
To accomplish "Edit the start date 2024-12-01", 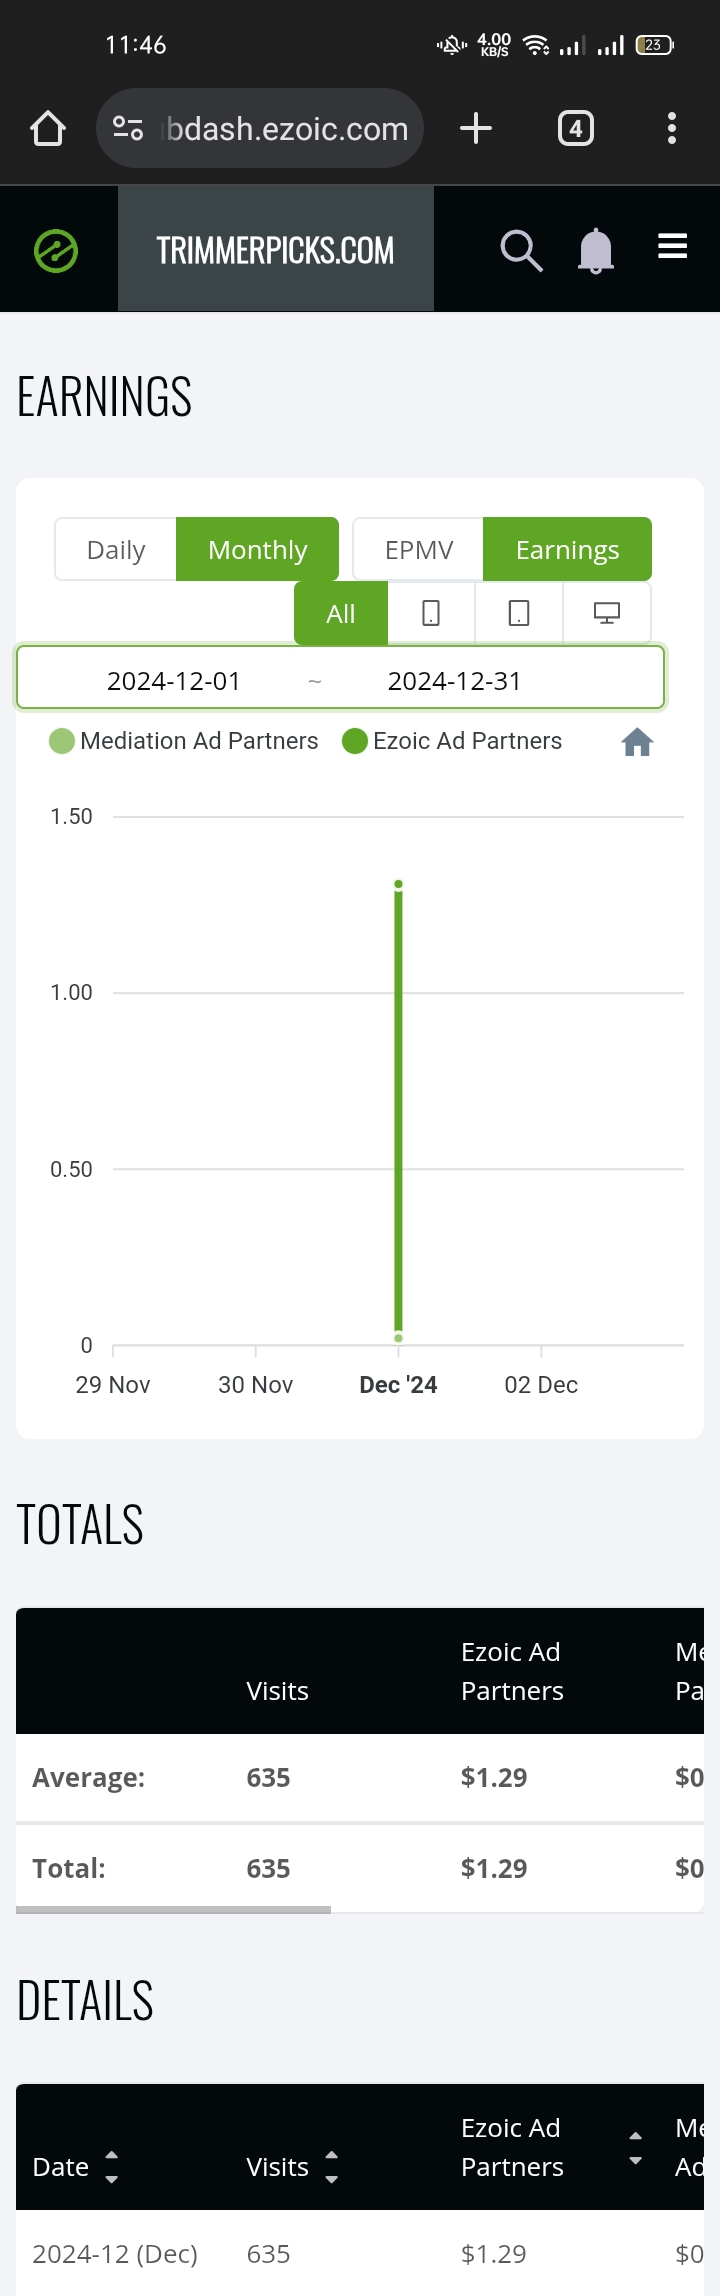I will point(174,681).
